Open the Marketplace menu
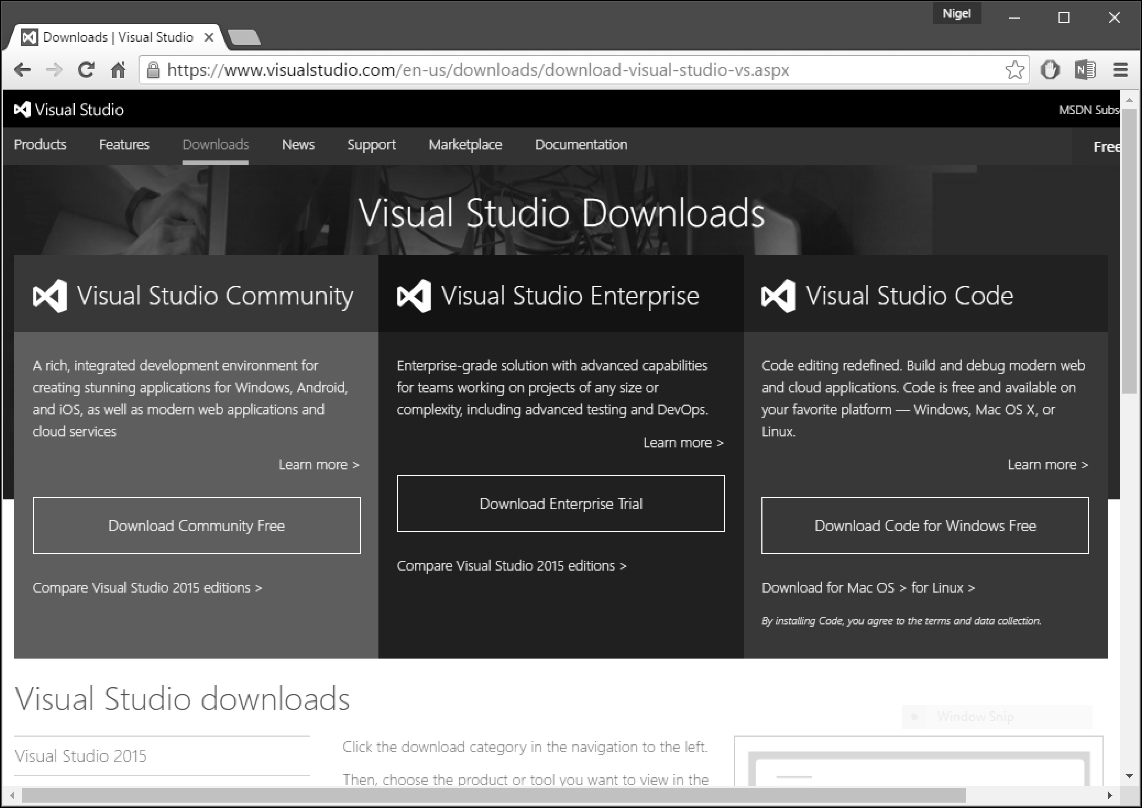 point(465,144)
